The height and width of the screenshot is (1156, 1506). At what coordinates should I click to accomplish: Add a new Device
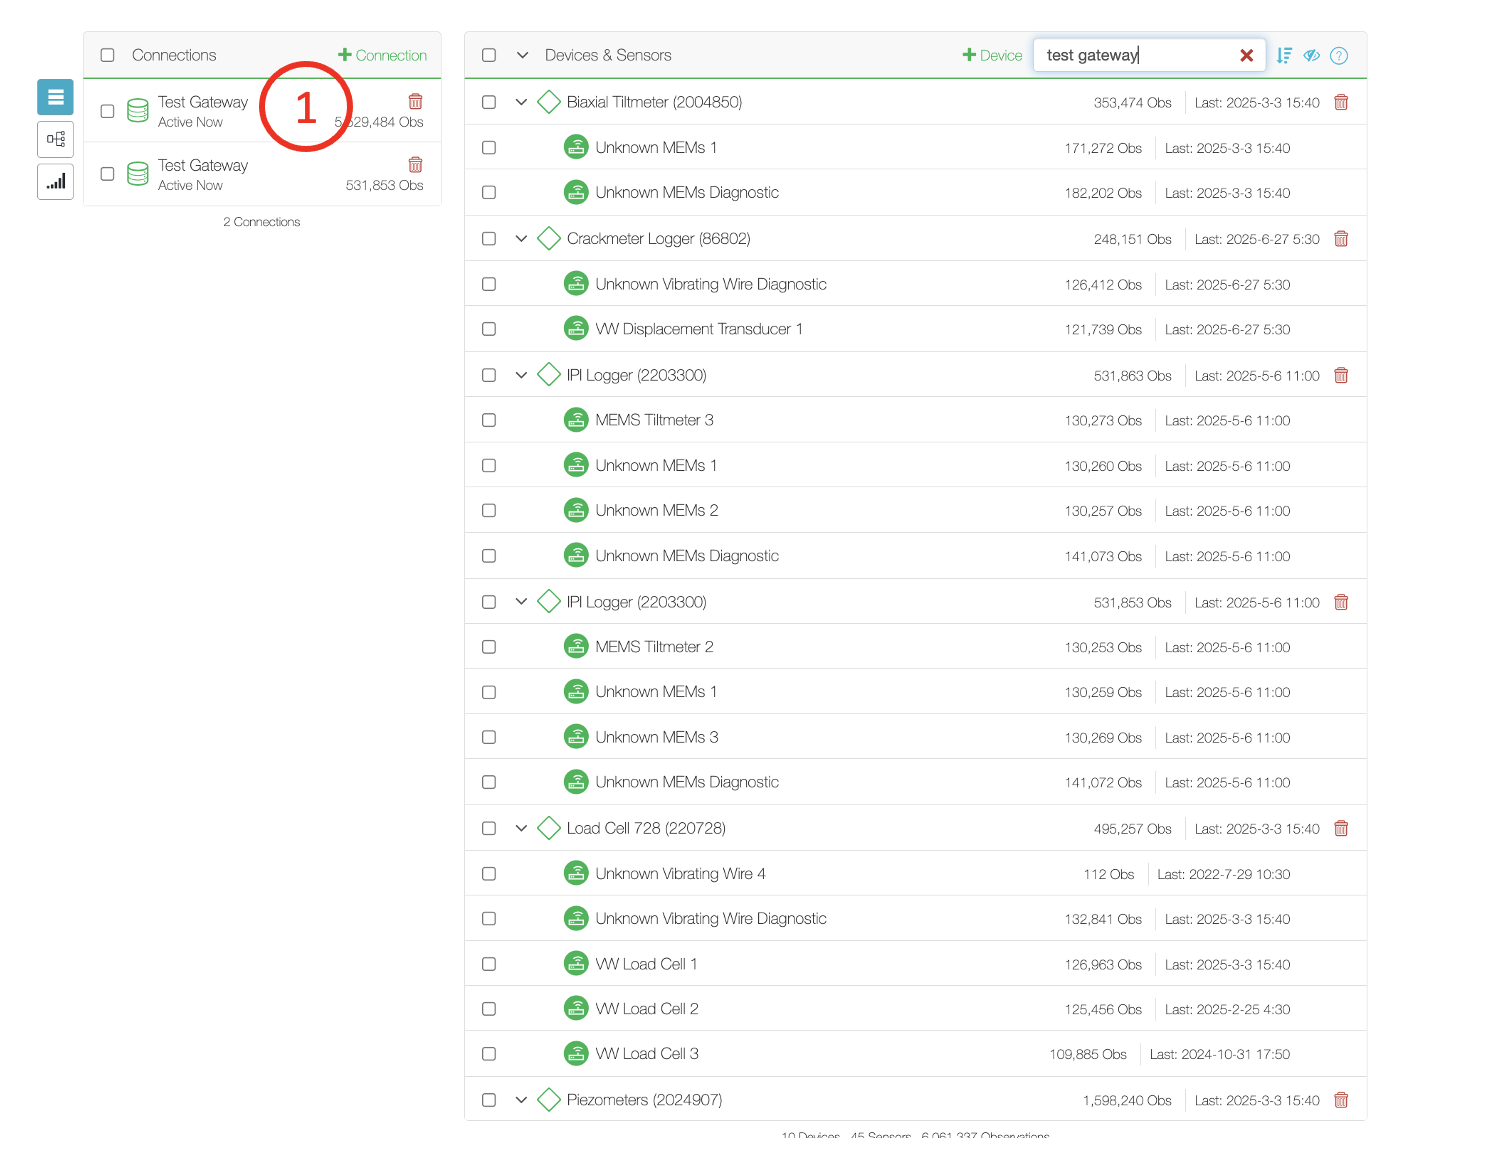(992, 55)
